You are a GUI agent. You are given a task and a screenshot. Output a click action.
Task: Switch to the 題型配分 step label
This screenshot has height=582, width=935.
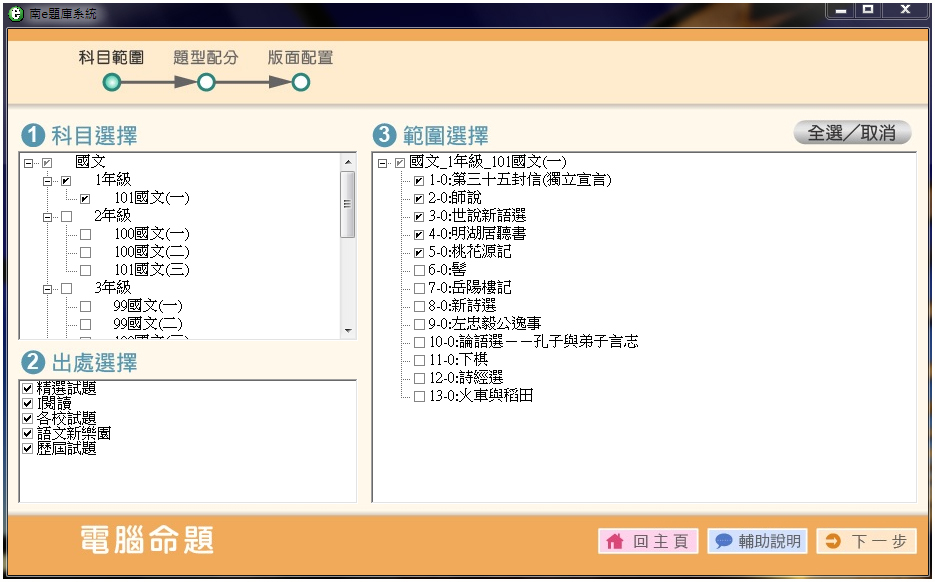206,58
